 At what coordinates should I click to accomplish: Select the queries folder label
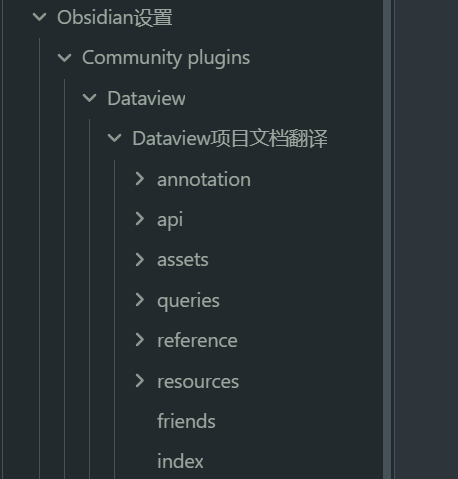tap(188, 301)
